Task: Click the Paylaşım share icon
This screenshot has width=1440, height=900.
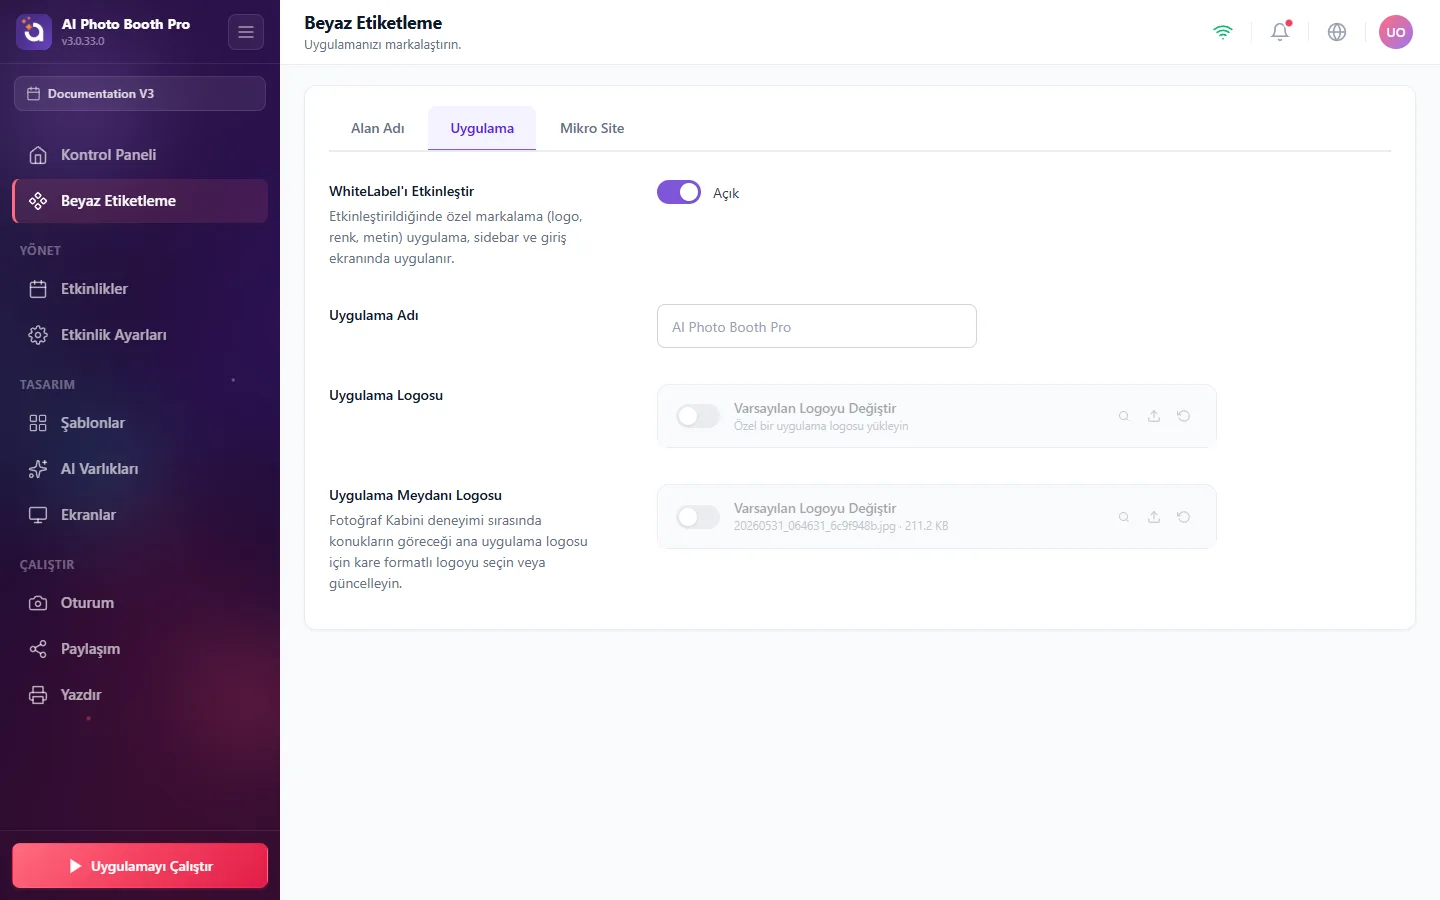Action: click(x=38, y=649)
